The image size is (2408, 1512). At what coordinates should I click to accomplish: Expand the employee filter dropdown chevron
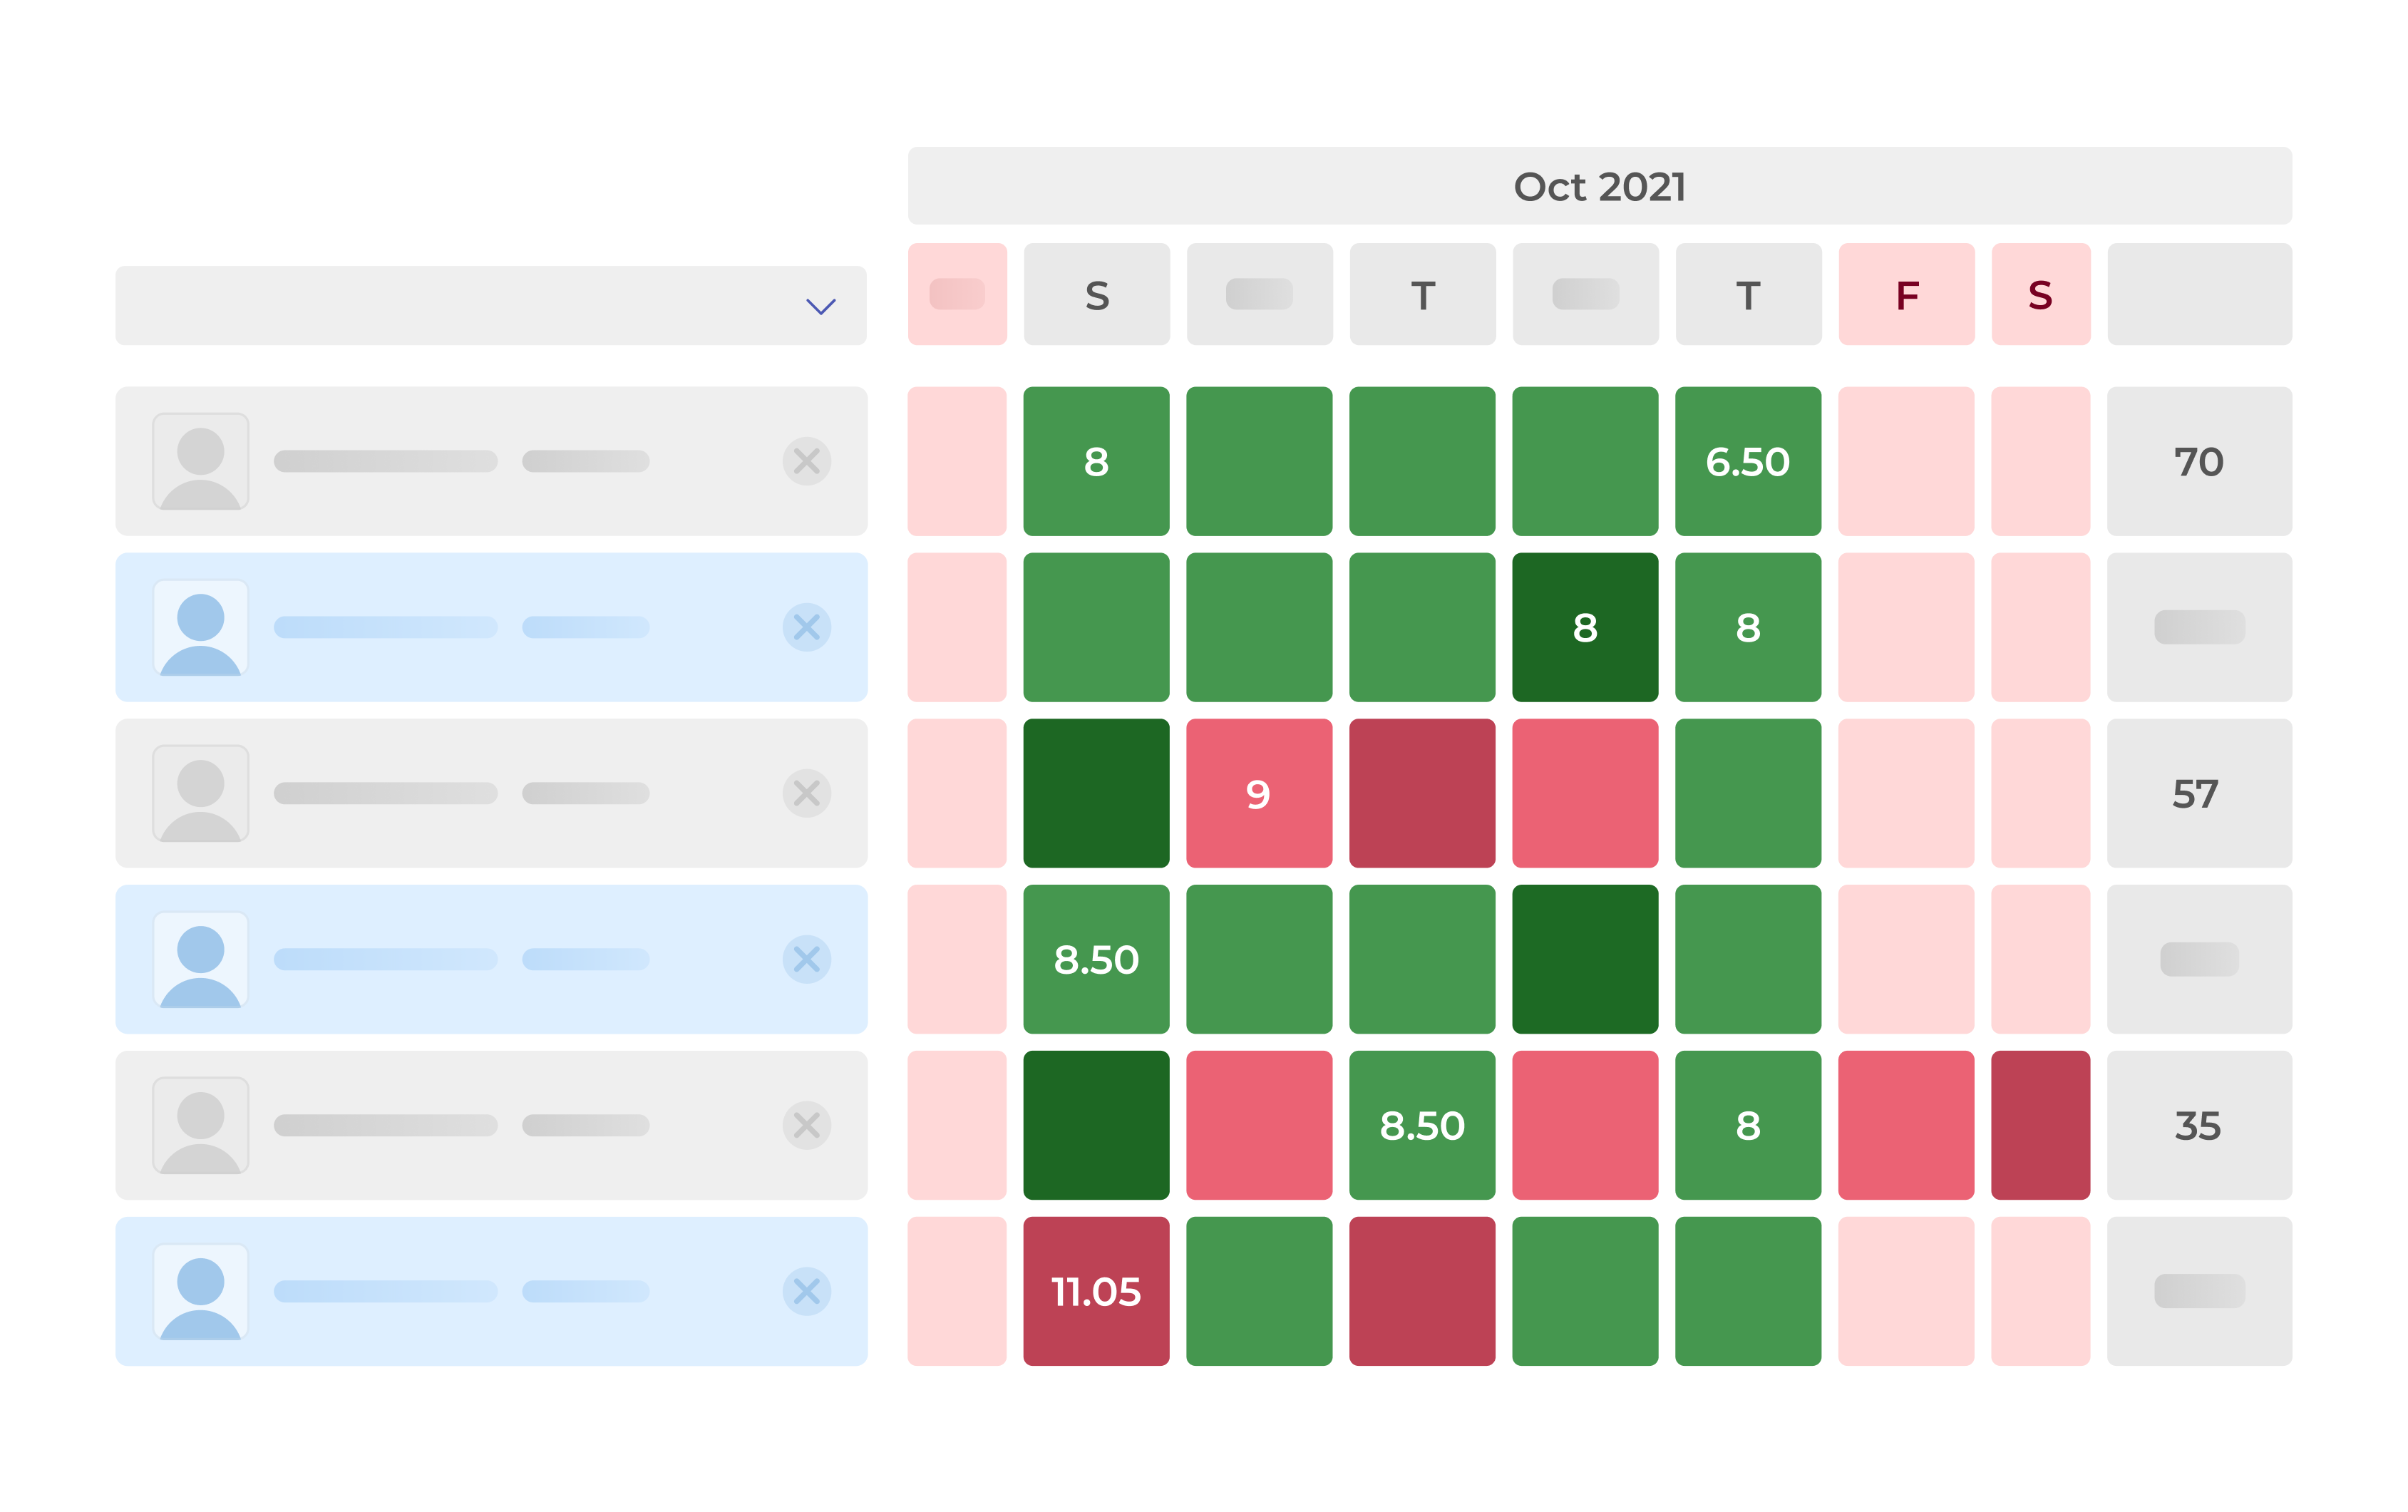pos(820,306)
